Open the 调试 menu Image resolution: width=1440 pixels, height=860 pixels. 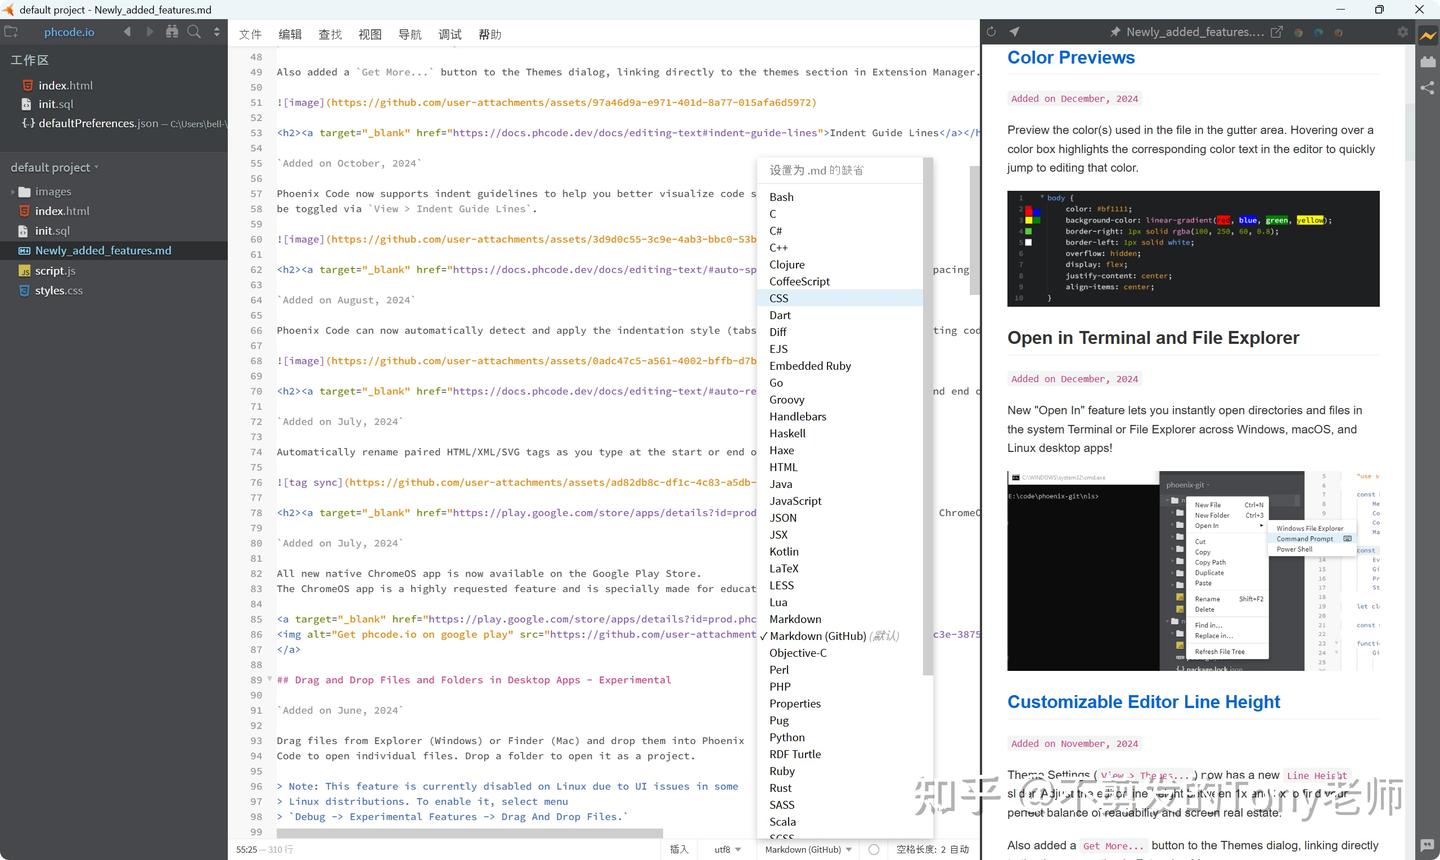point(449,33)
